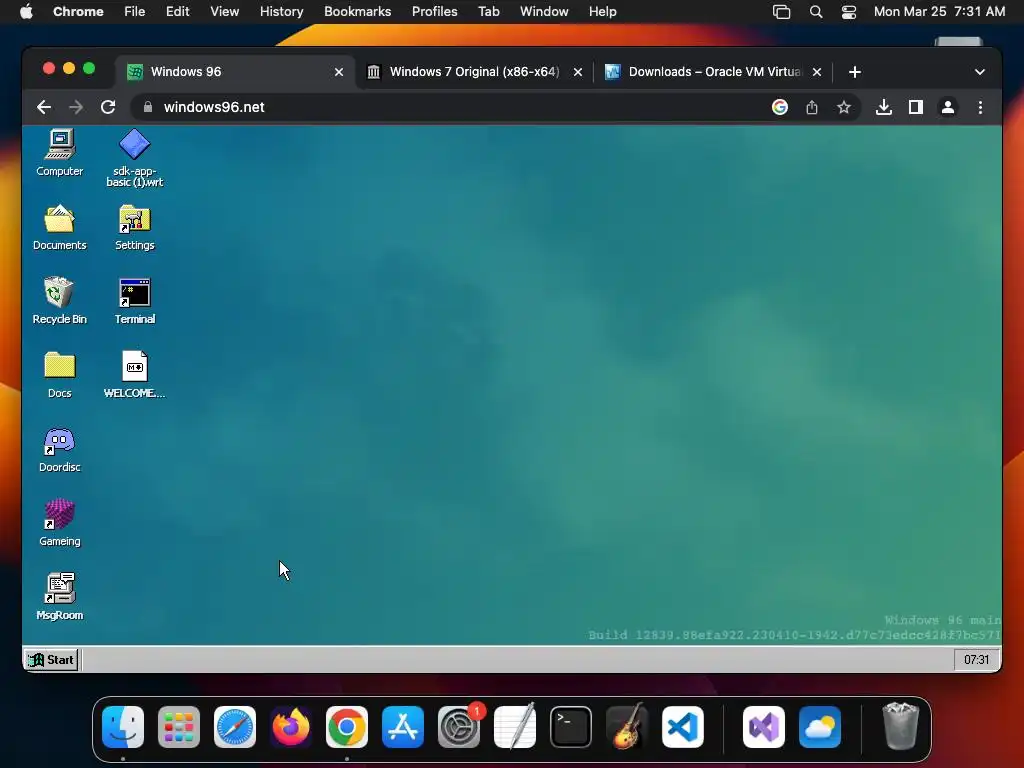The height and width of the screenshot is (768, 1024).
Task: Go back with the browser back arrow
Action: 44,107
